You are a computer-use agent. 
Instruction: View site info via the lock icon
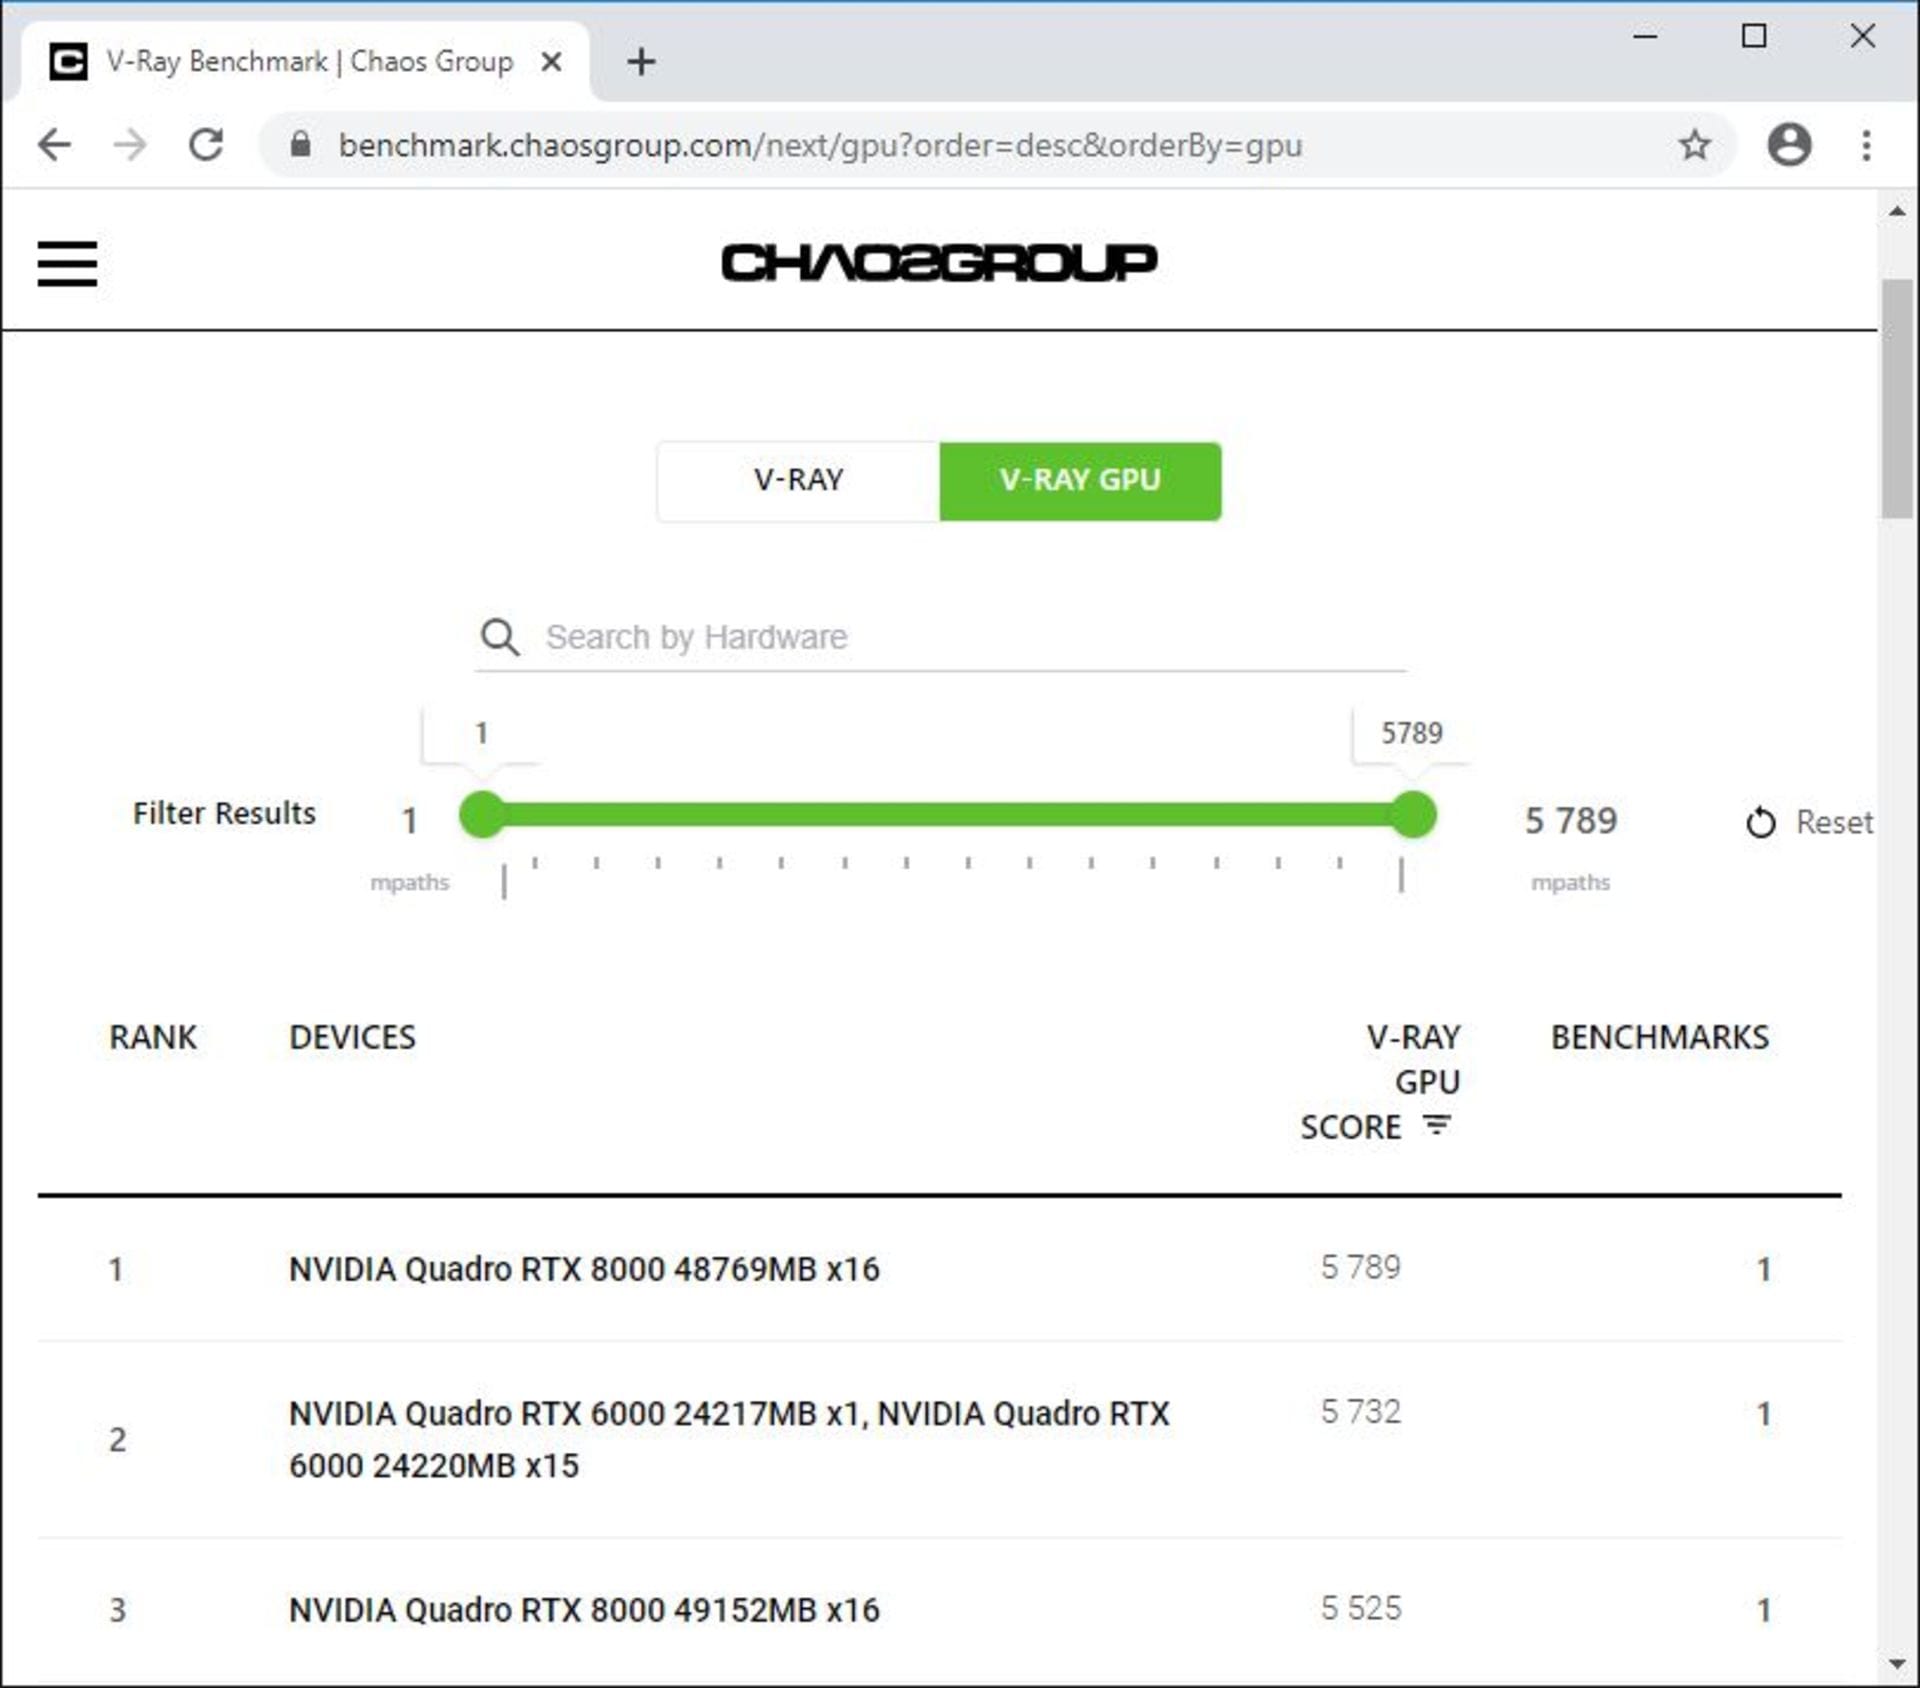300,145
